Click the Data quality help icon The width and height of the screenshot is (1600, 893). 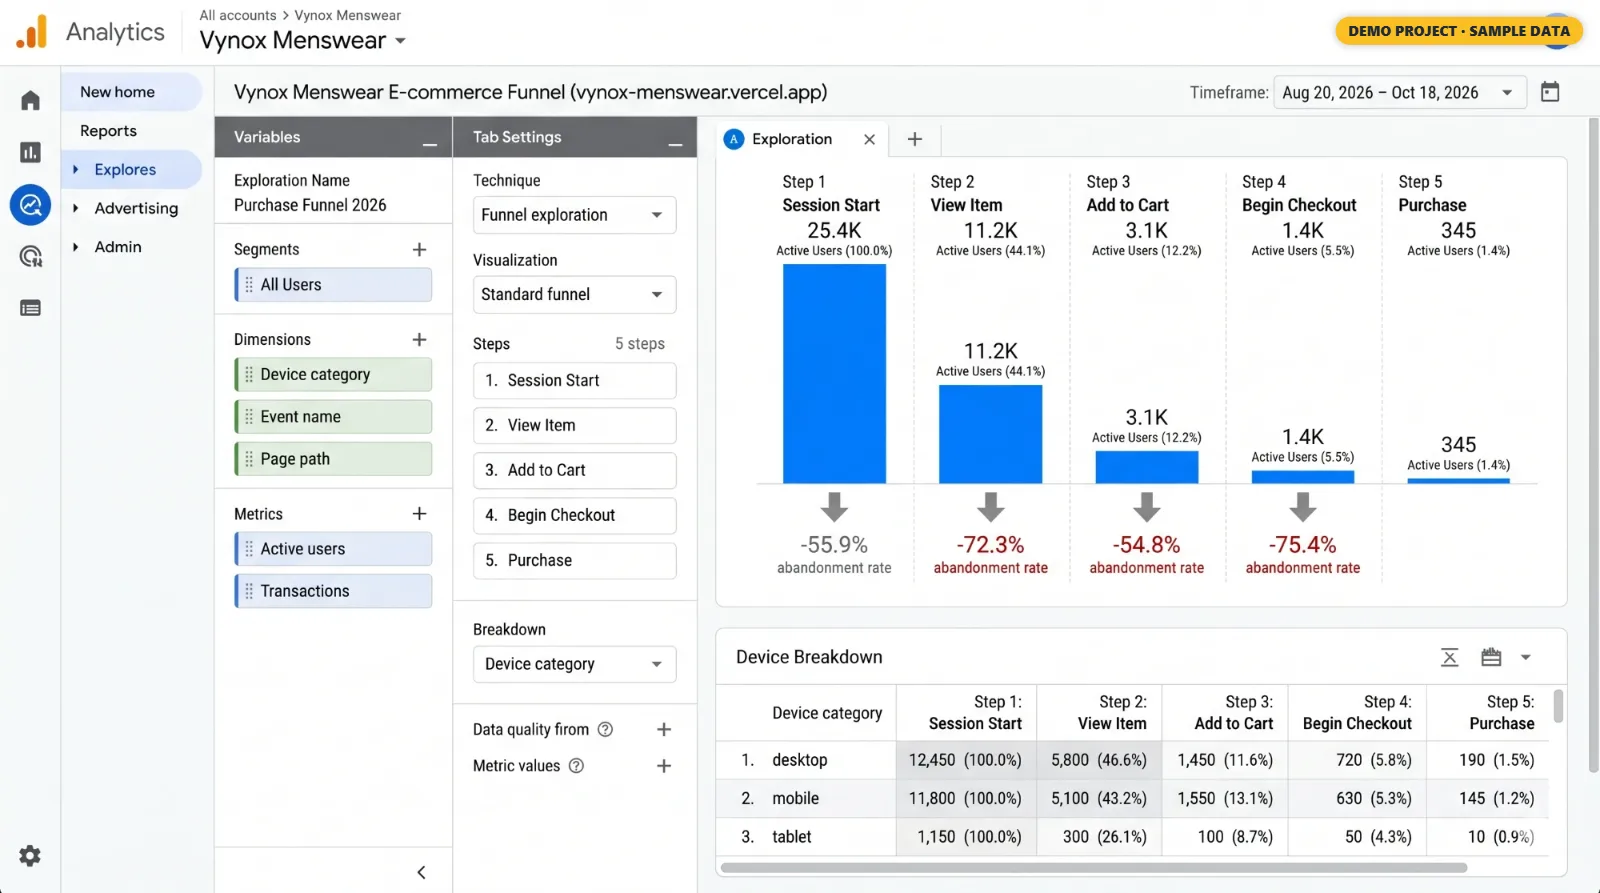(605, 729)
